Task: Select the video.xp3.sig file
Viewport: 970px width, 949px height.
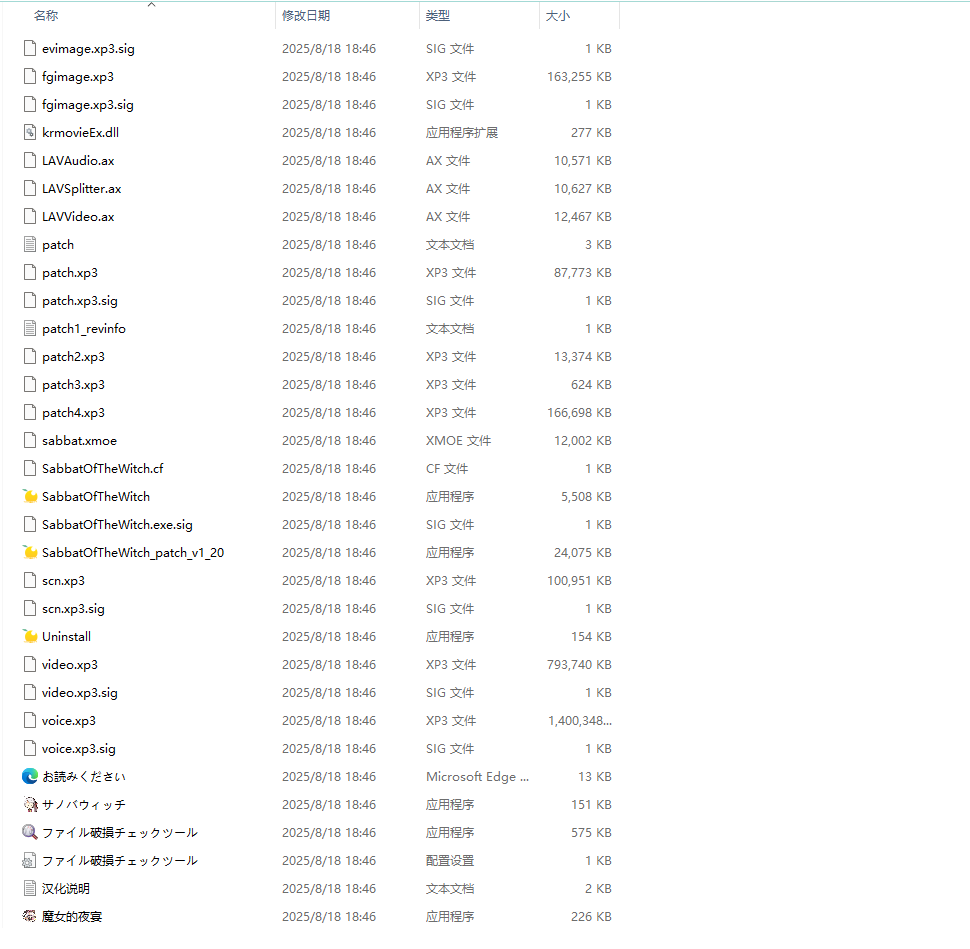Action: (x=79, y=692)
